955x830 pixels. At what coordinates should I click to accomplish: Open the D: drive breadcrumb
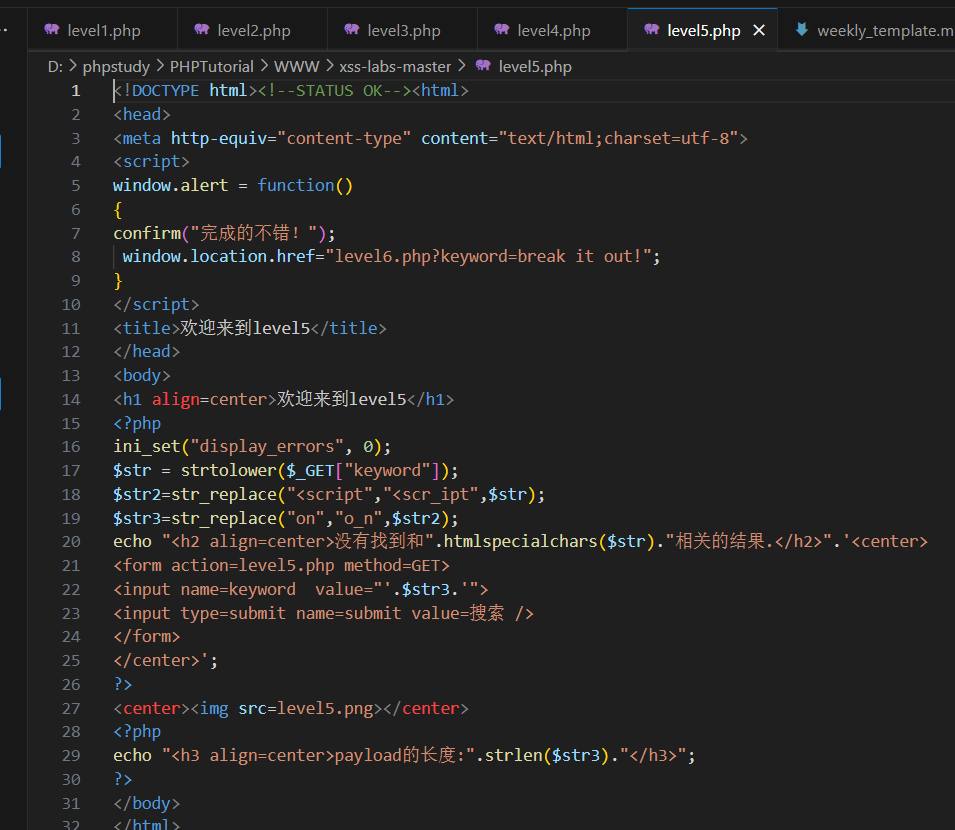(55, 66)
